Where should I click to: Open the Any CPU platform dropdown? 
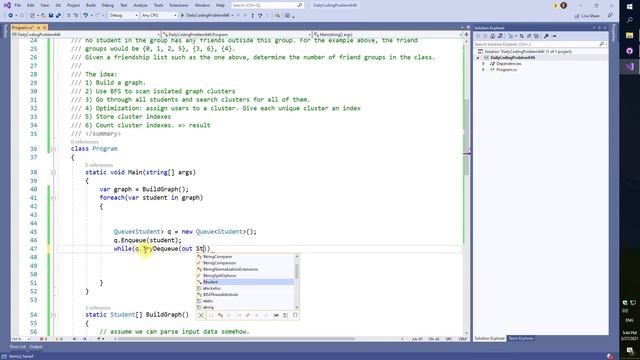pyautogui.click(x=158, y=16)
